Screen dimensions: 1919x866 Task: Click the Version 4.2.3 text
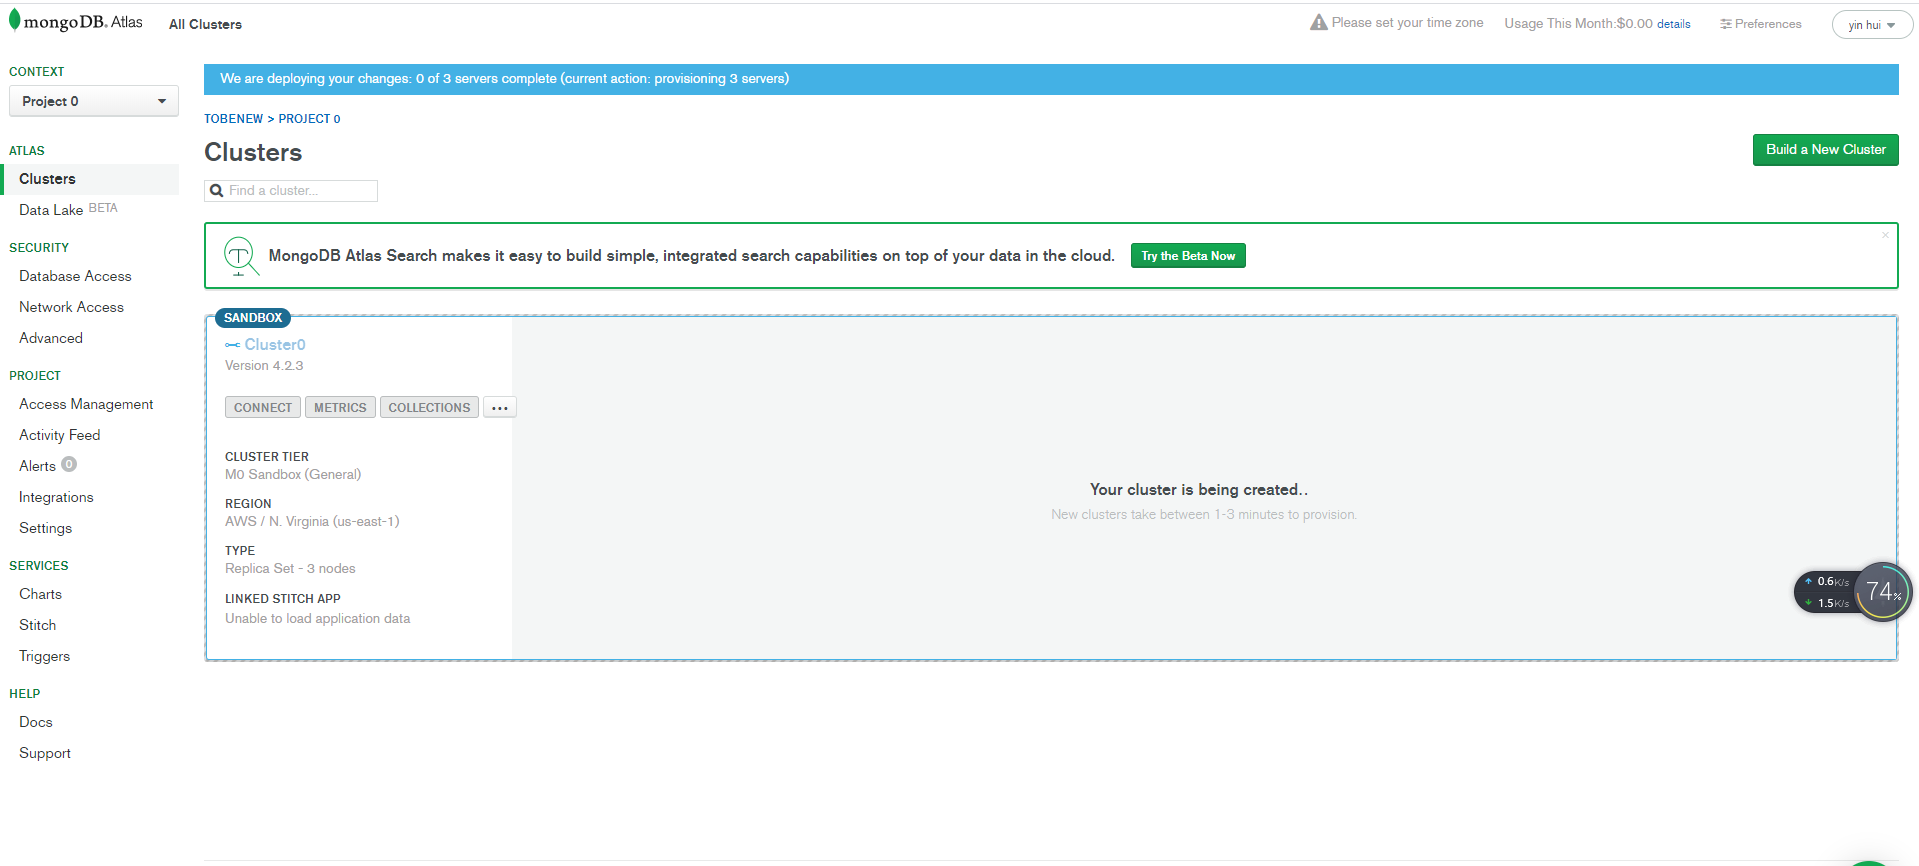(264, 366)
